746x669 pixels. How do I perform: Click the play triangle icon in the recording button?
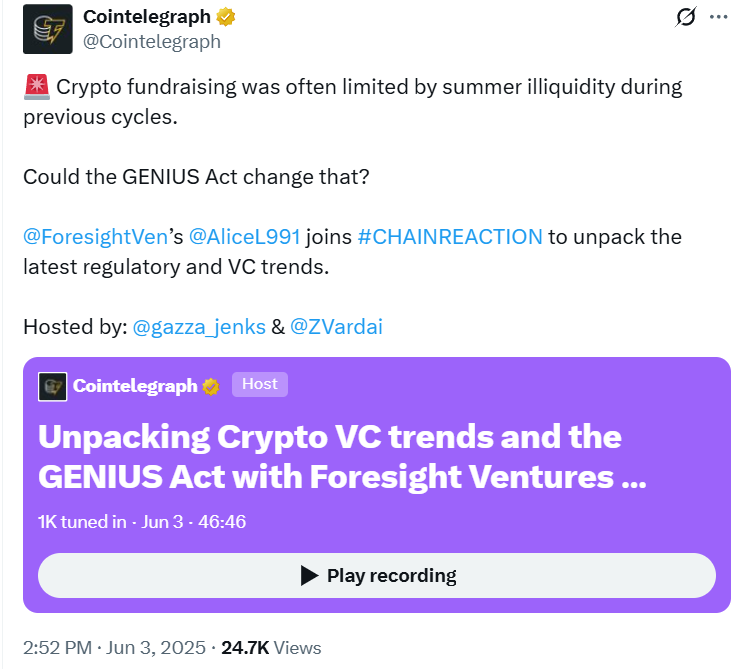point(309,575)
